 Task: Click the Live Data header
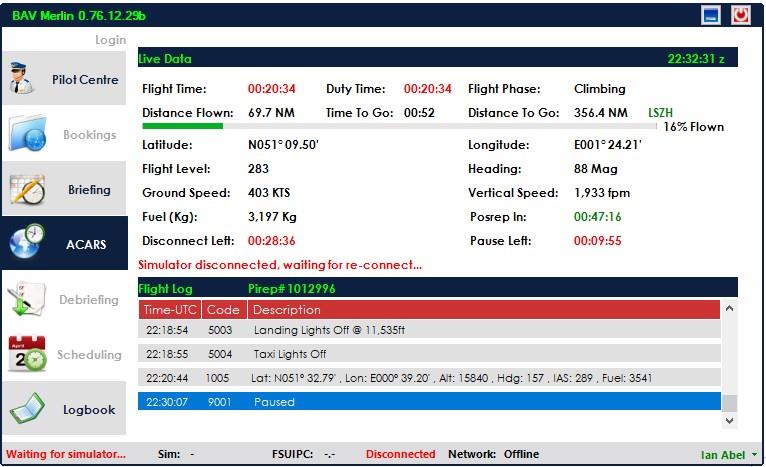coord(165,59)
